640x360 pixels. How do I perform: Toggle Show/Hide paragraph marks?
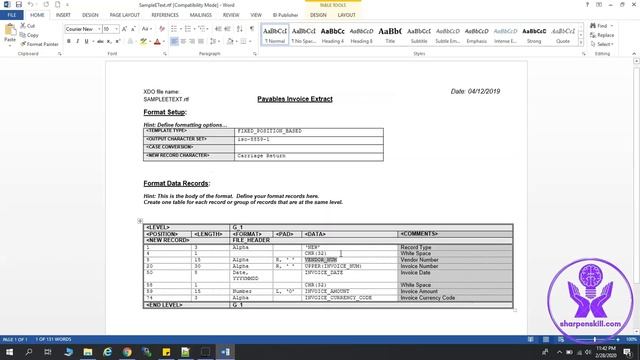[x=252, y=29]
